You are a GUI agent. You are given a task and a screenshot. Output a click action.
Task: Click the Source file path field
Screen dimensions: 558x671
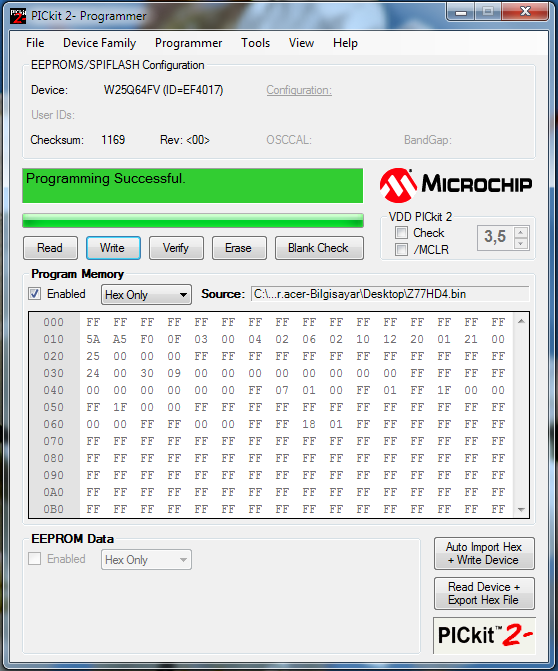click(390, 294)
